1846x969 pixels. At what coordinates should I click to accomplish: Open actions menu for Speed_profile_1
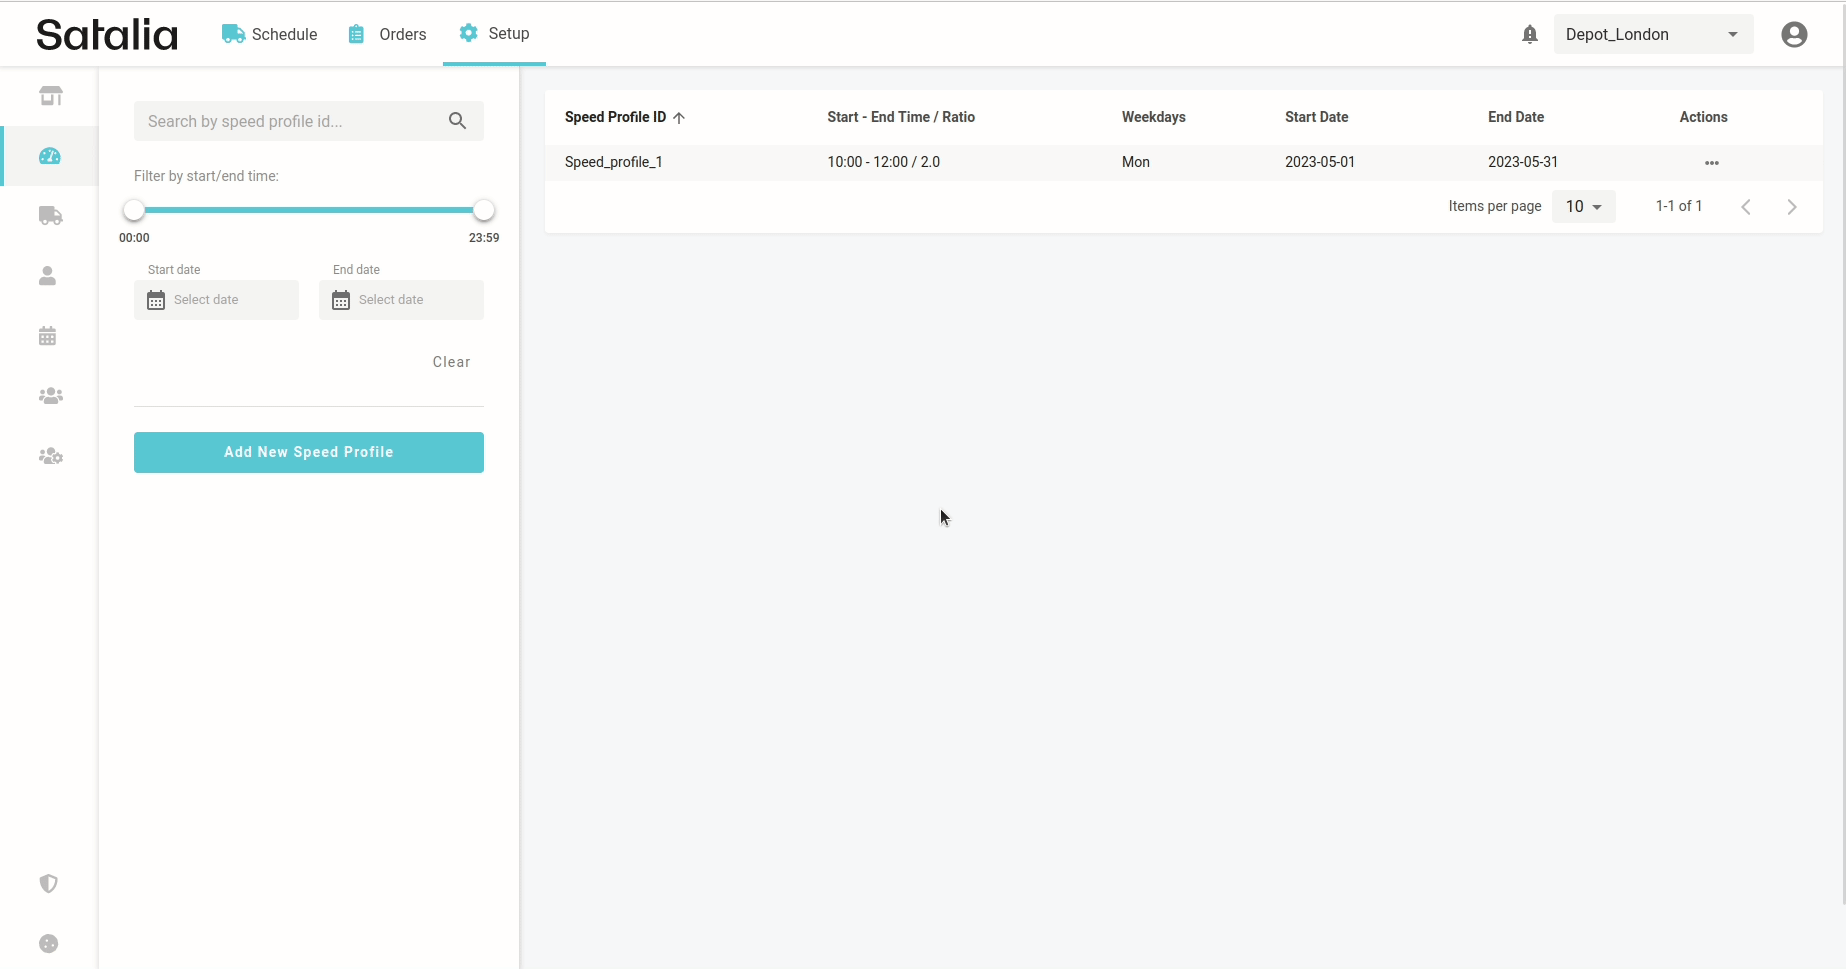click(x=1711, y=163)
